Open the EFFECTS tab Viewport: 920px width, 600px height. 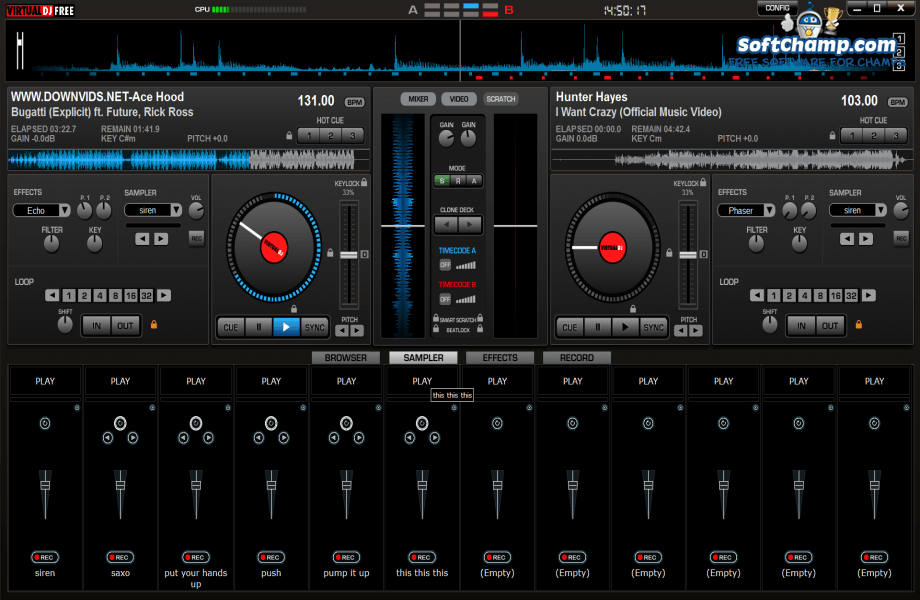[x=500, y=358]
